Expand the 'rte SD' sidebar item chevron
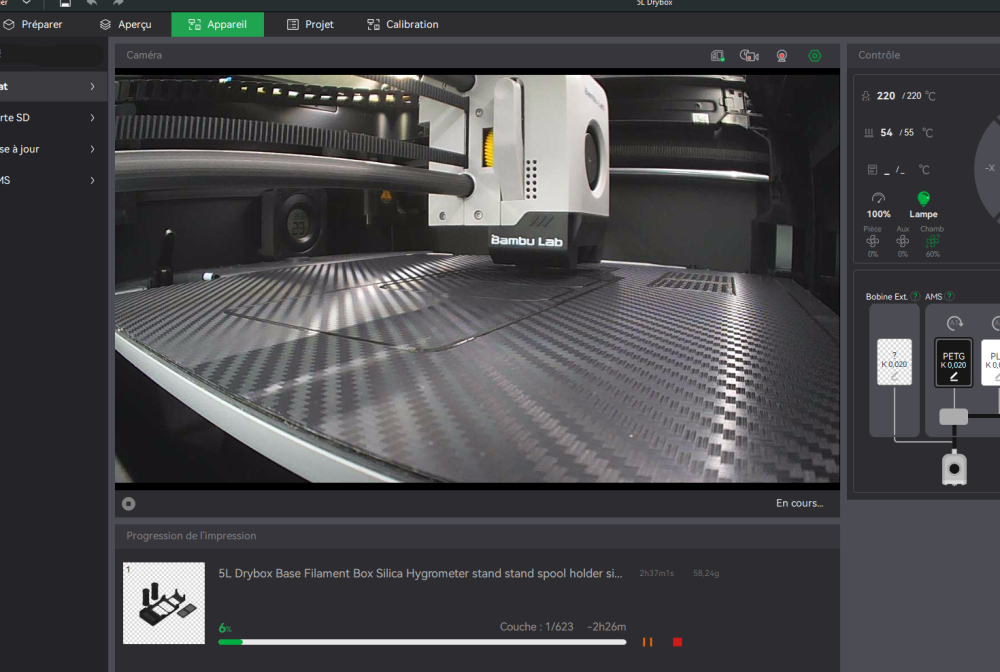Image resolution: width=1000 pixels, height=672 pixels. coord(92,118)
